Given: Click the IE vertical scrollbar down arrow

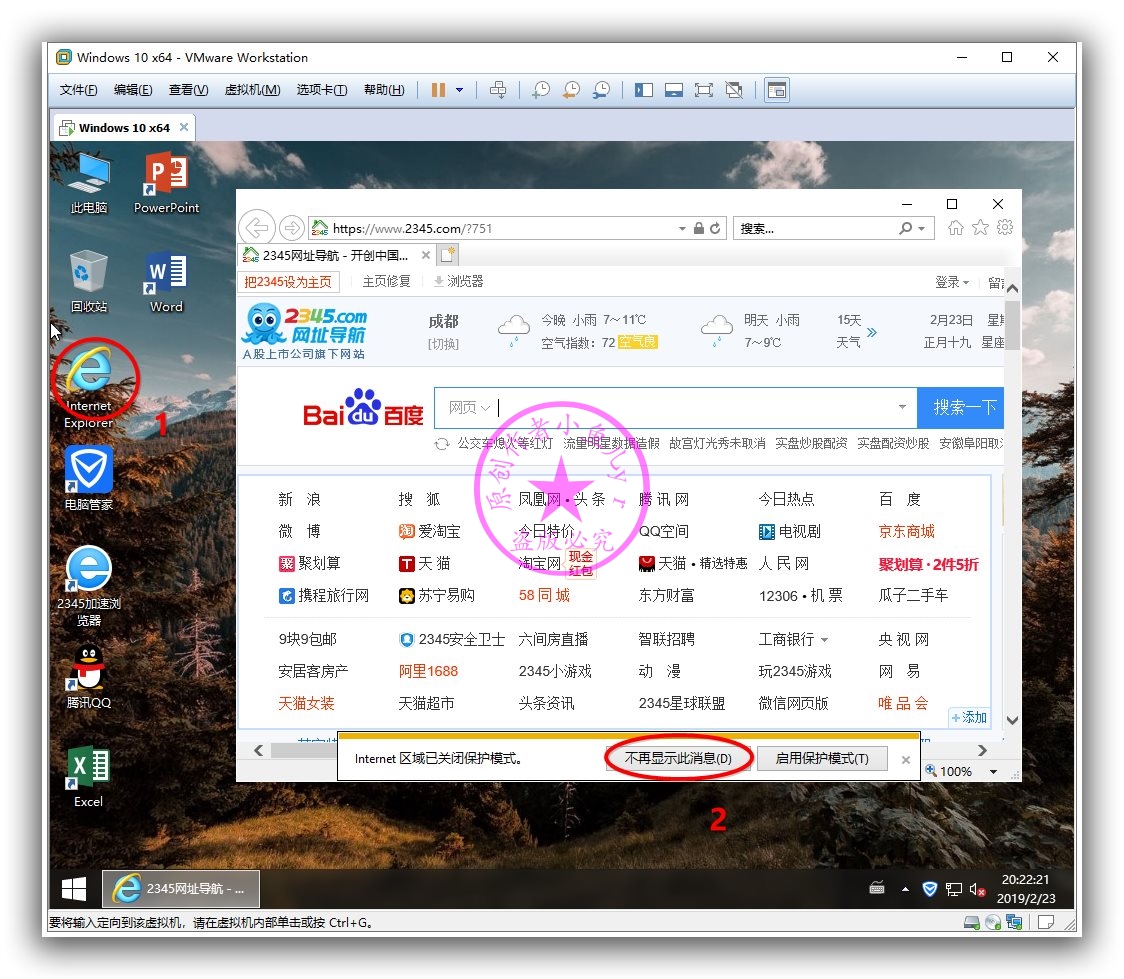Looking at the screenshot, I should [1012, 720].
